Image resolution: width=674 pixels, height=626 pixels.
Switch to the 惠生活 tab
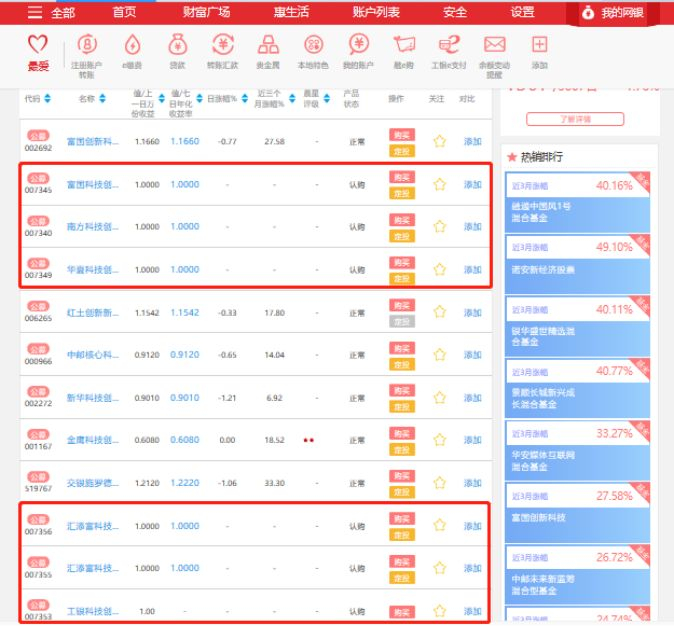pos(291,12)
